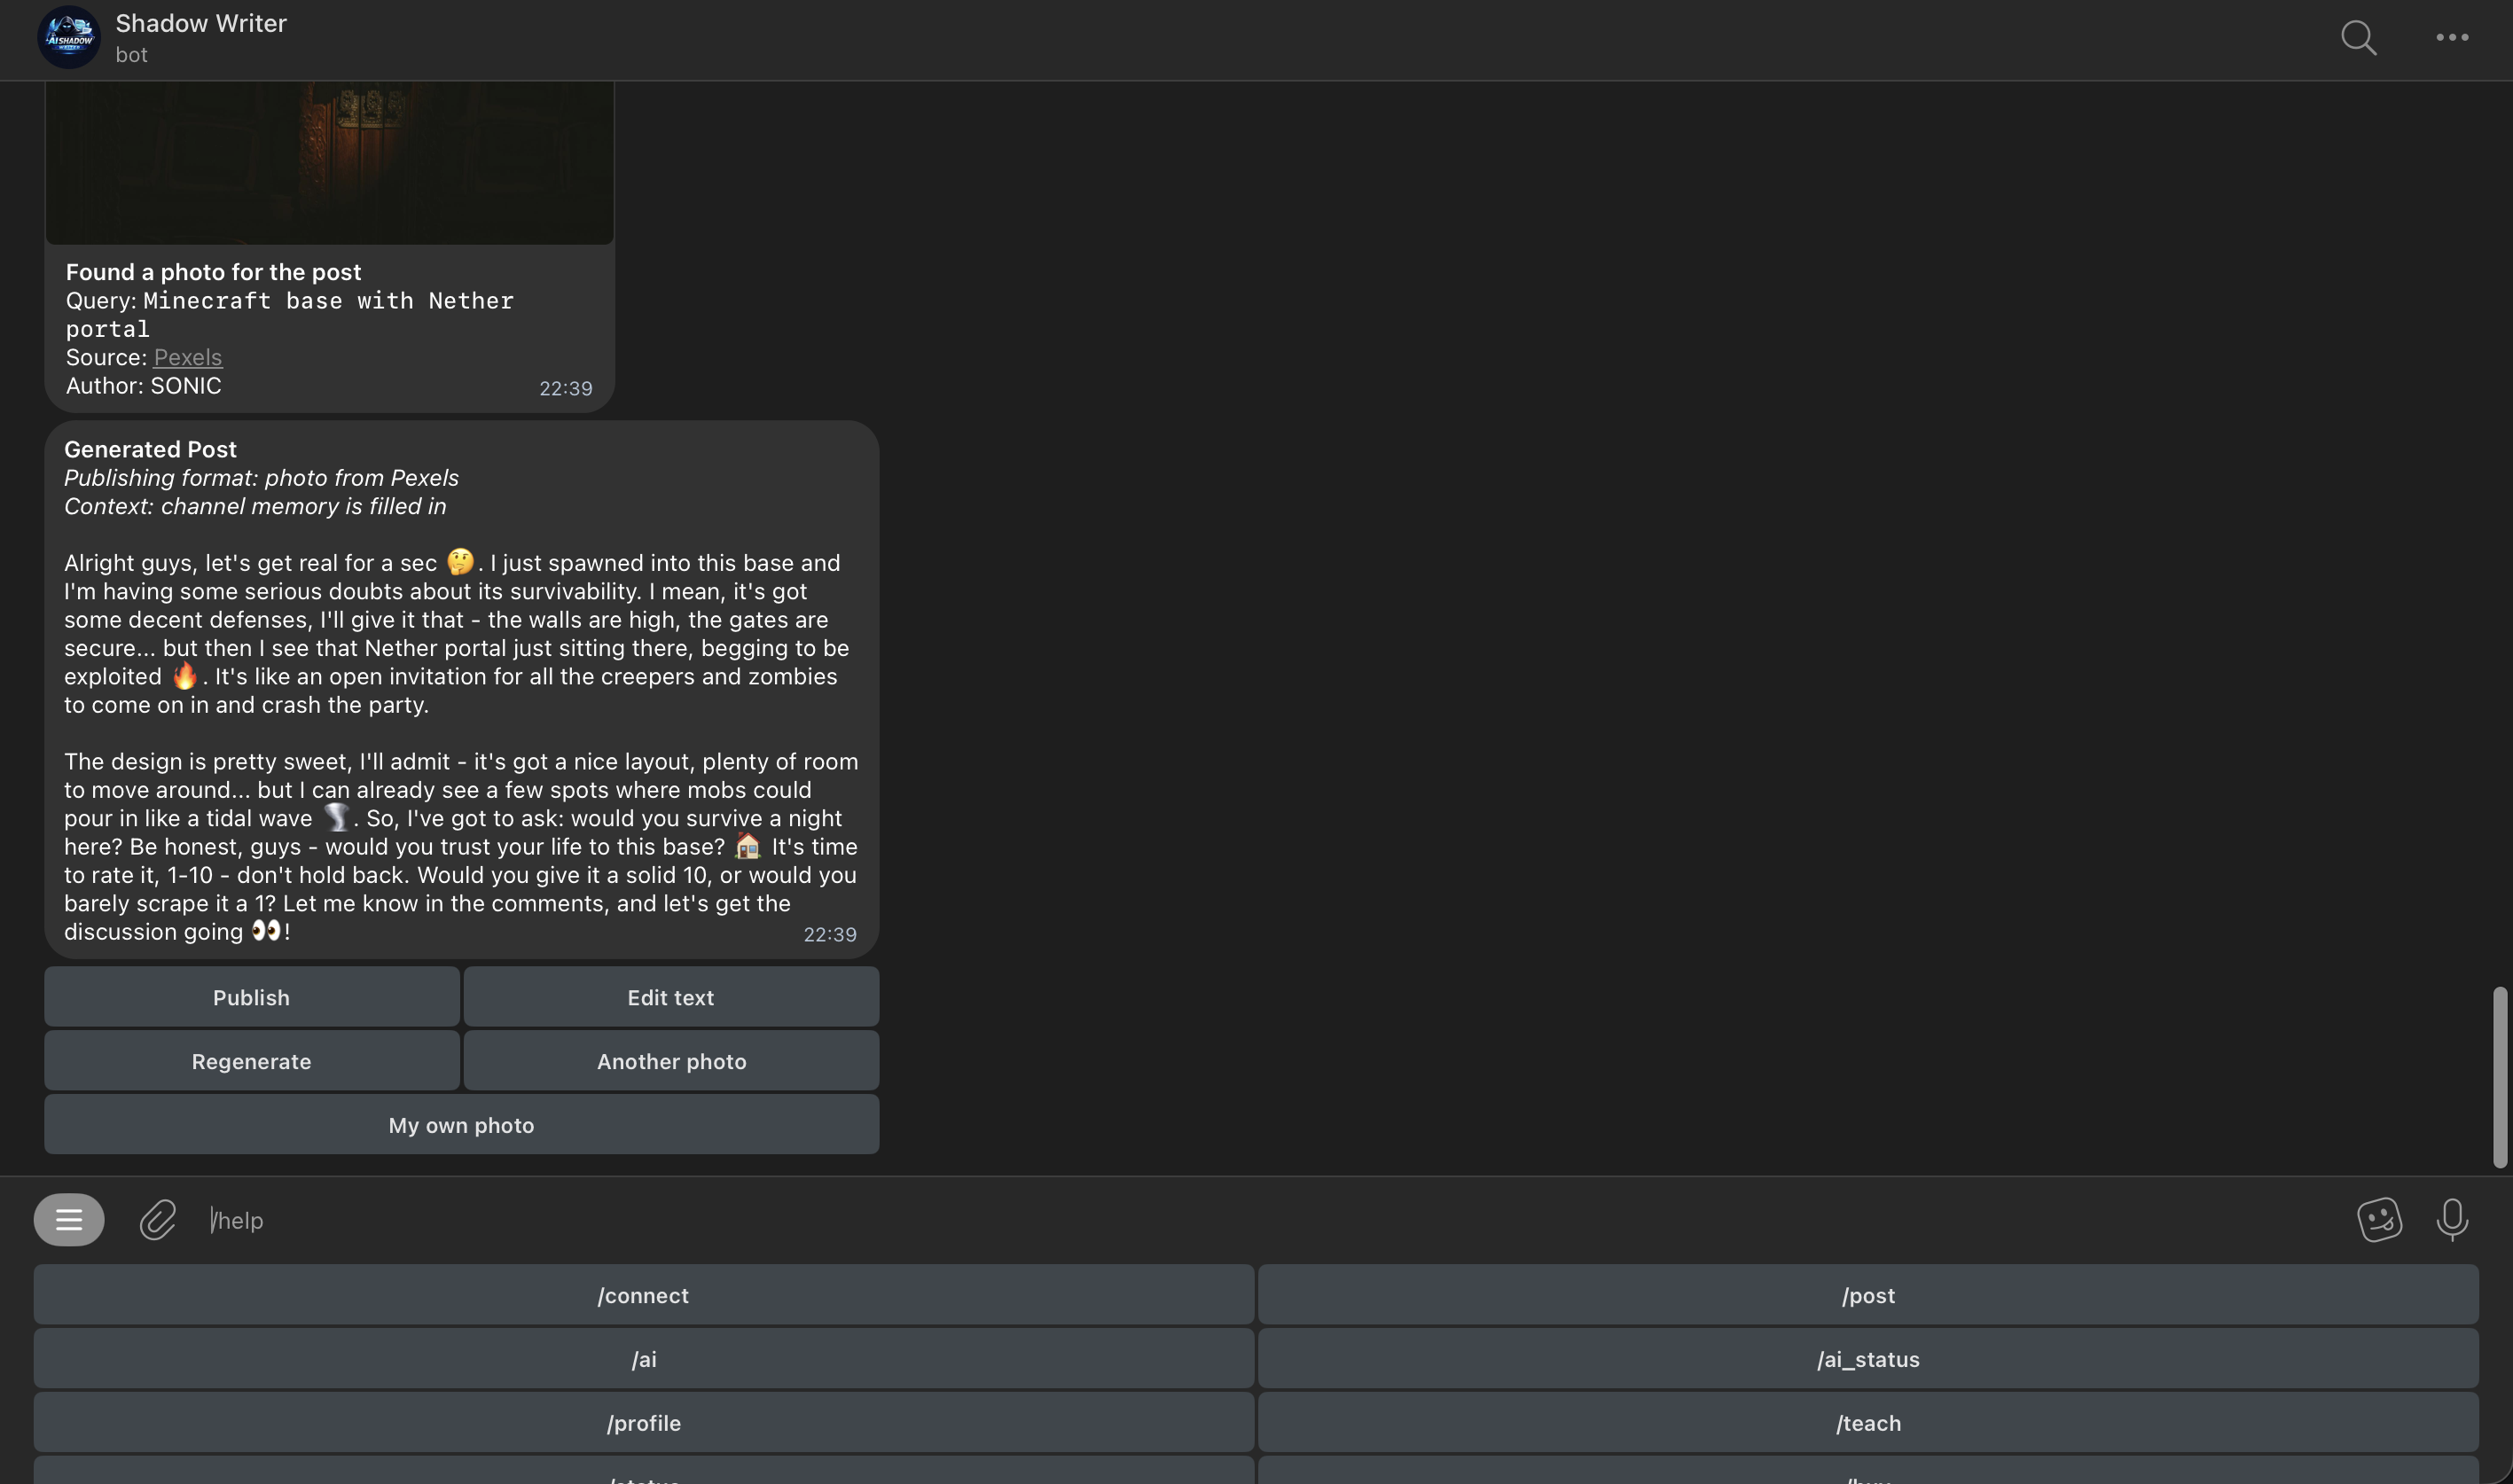This screenshot has height=1484, width=2513.
Task: Open search in the Shadow Writer chat
Action: point(2358,38)
